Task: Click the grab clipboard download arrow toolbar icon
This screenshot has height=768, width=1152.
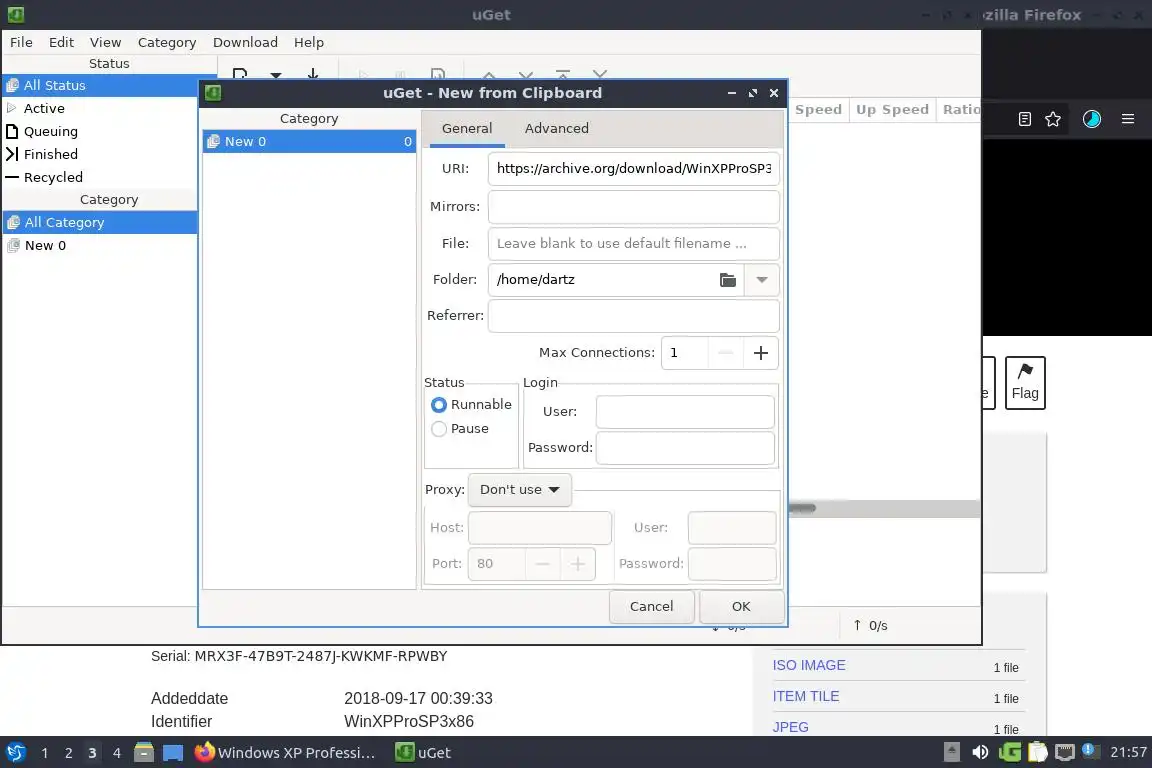Action: (x=312, y=73)
